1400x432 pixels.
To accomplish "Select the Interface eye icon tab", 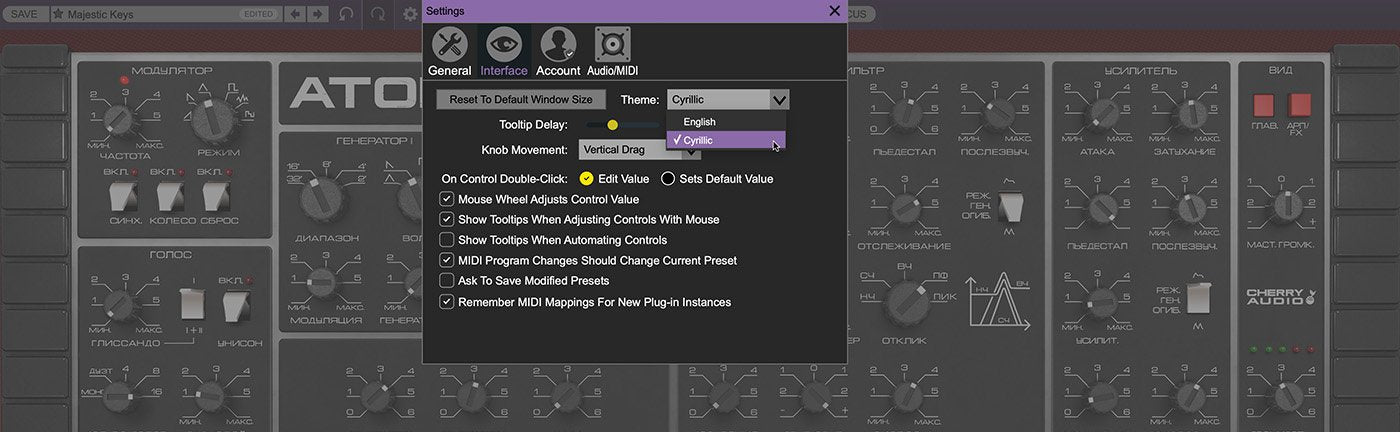I will coord(504,51).
